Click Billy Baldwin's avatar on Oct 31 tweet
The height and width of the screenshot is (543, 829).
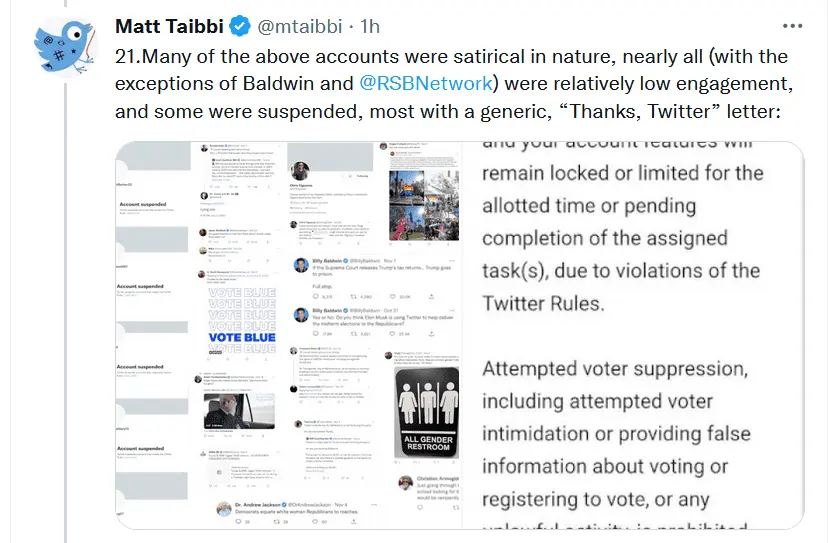coord(300,316)
